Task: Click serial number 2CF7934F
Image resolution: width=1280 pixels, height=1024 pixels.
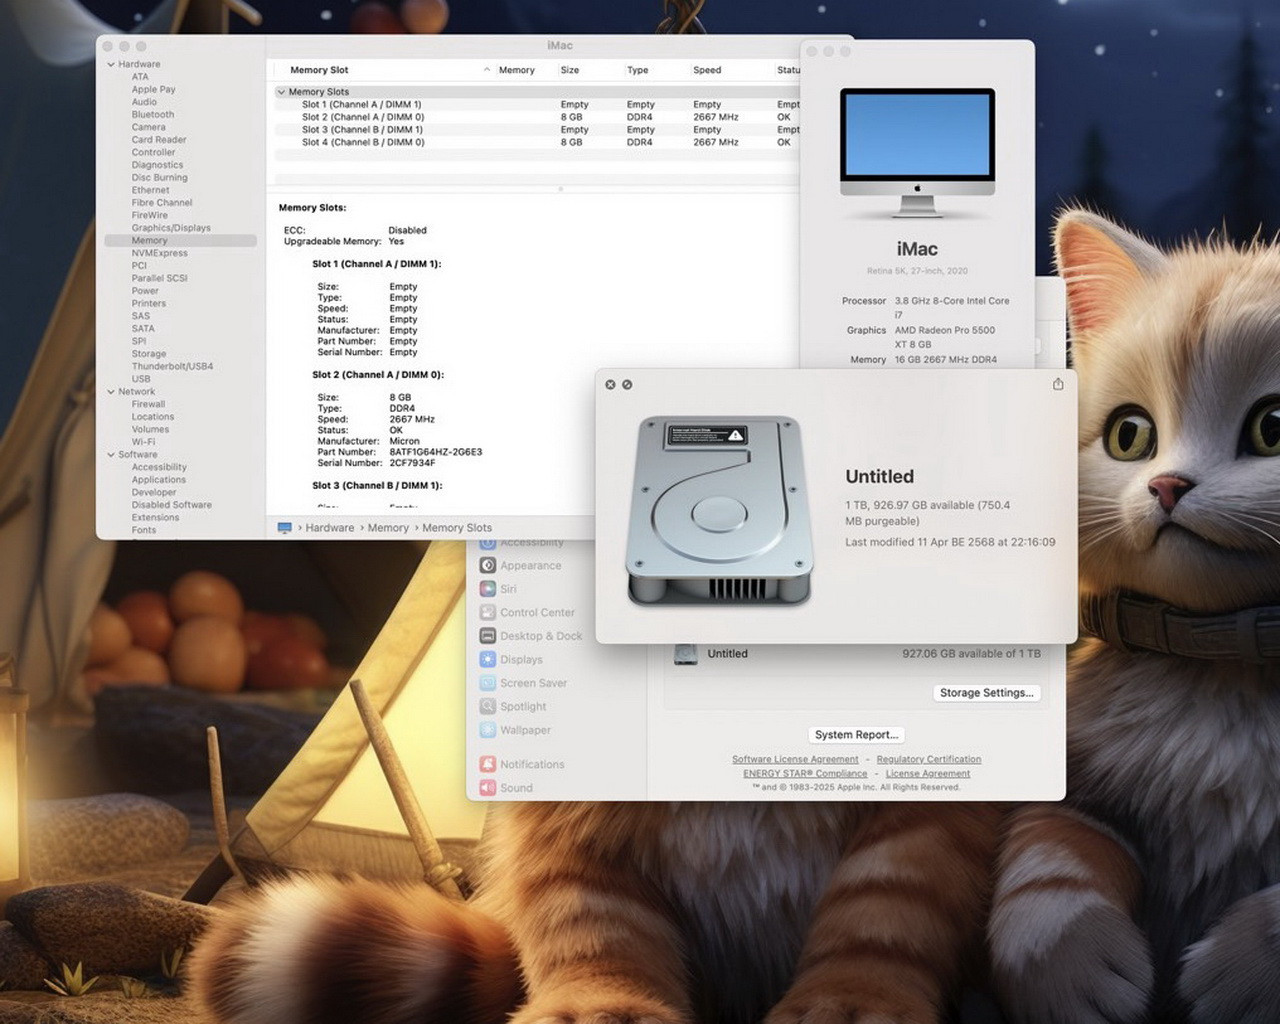Action: [x=412, y=463]
